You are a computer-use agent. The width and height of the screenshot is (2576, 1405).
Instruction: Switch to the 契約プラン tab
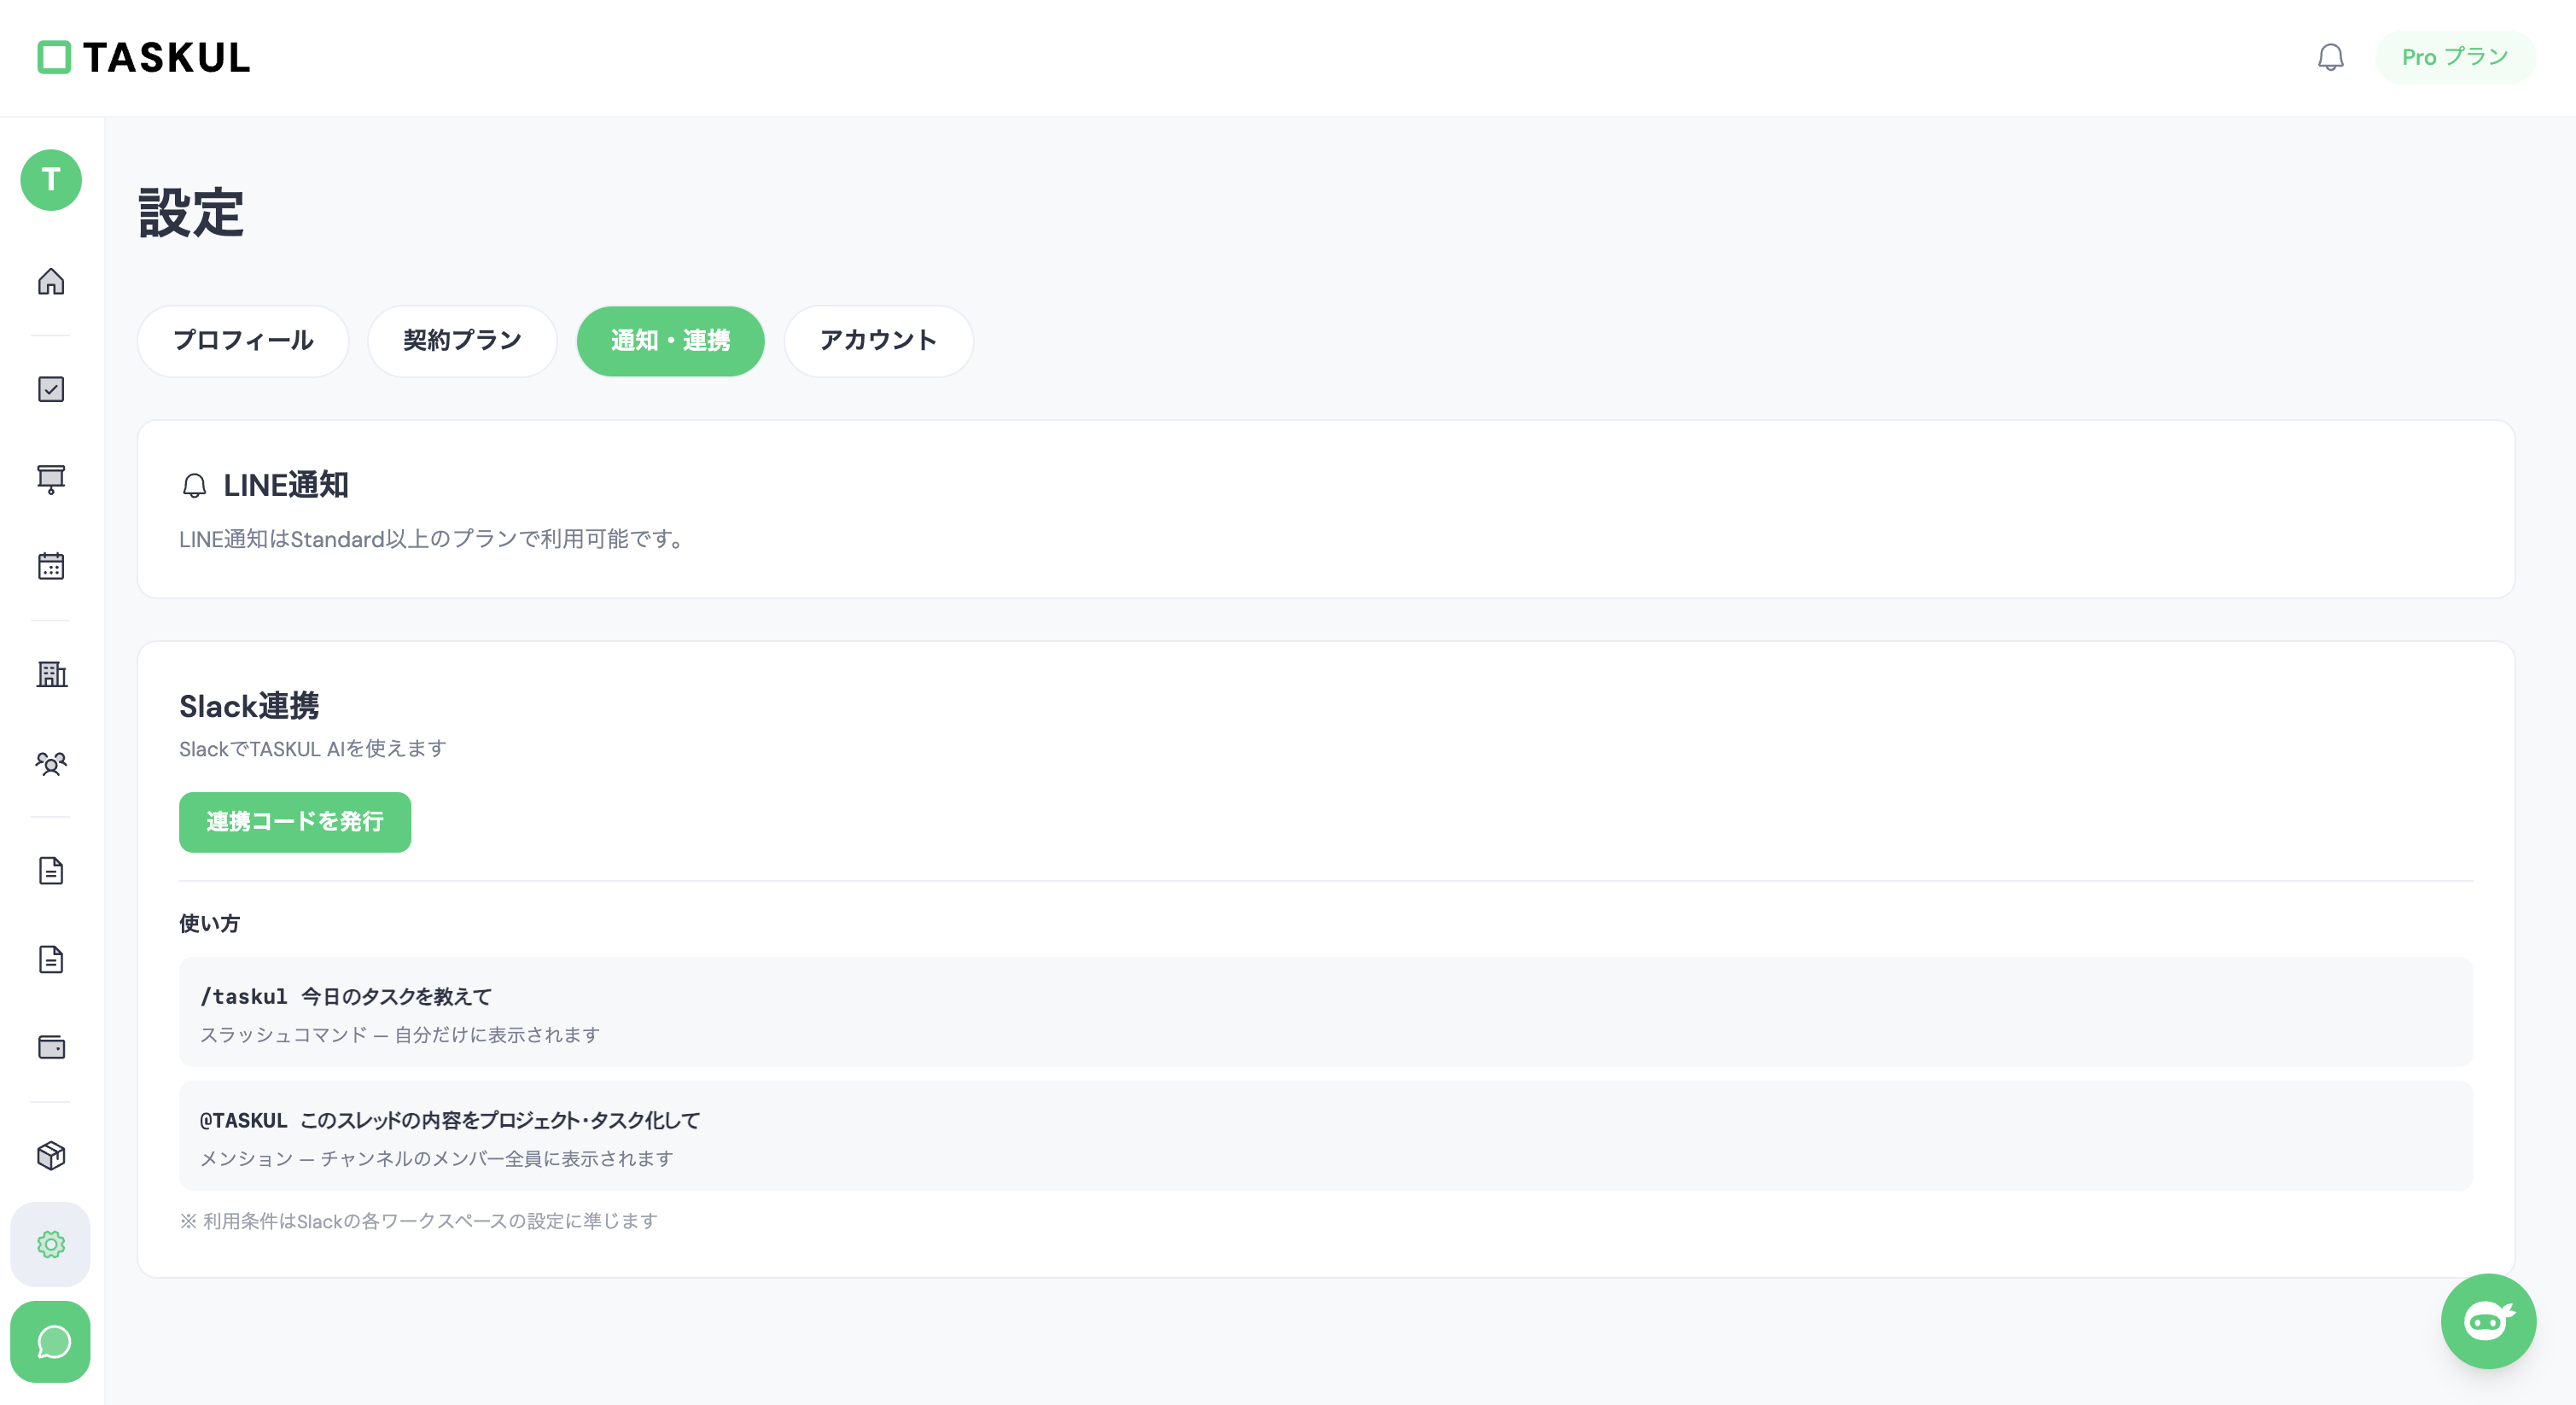[x=462, y=341]
